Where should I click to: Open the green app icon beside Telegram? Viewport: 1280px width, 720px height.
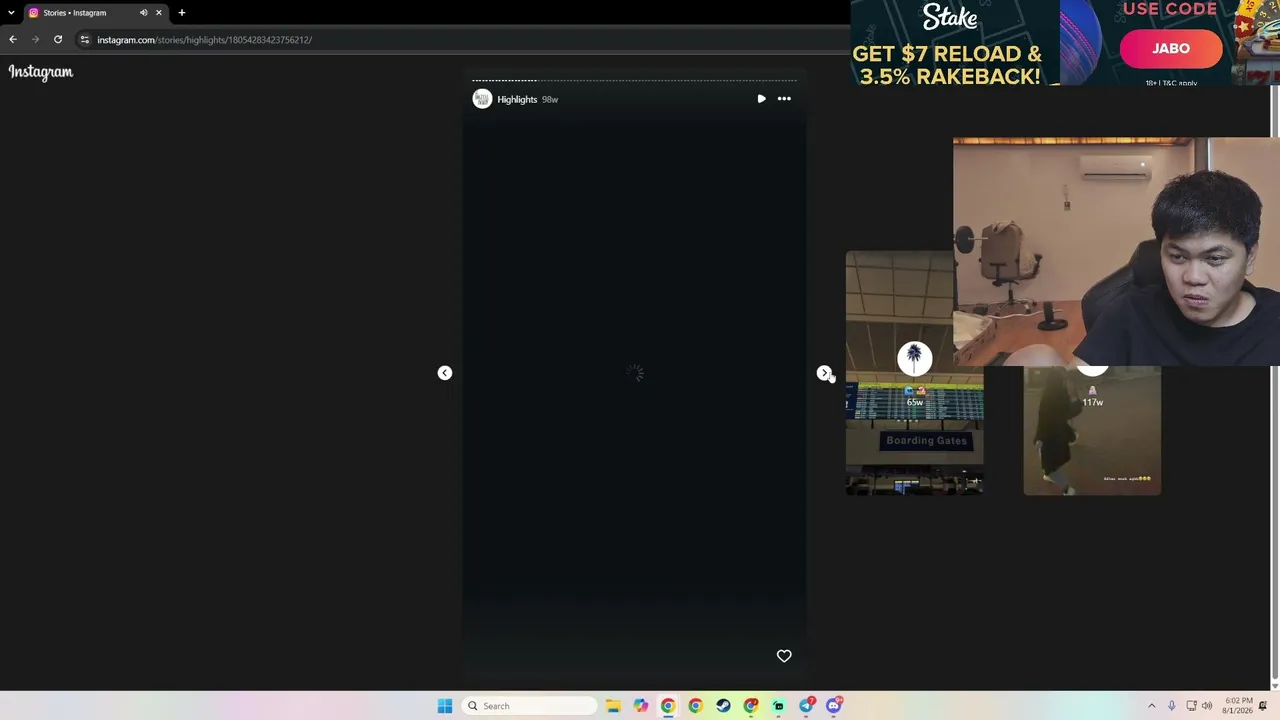778,706
